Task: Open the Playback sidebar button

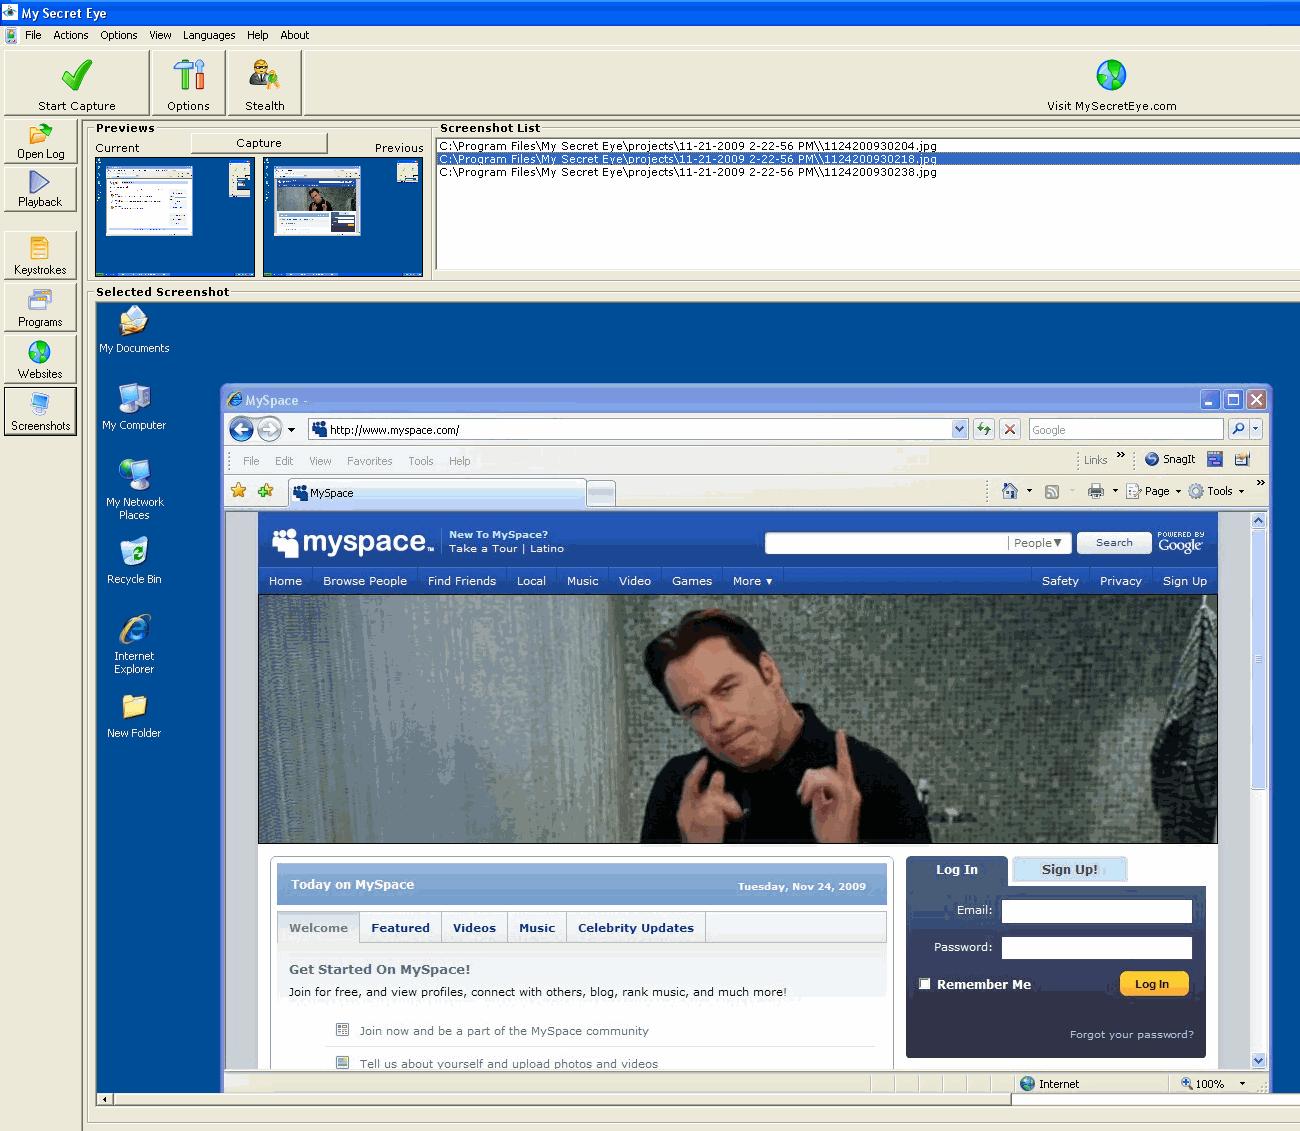Action: (40, 188)
